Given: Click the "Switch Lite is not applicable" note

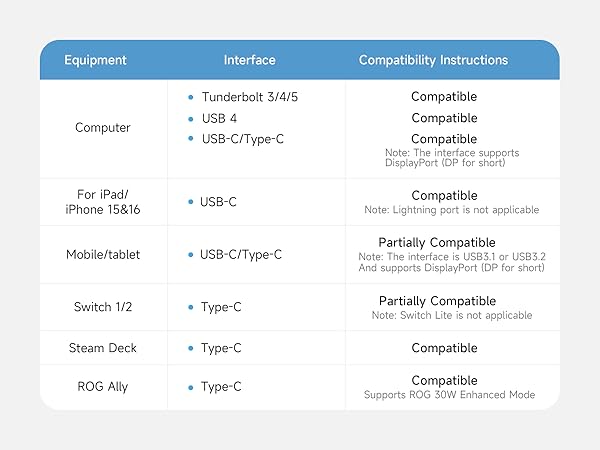Looking at the screenshot, I should click(x=452, y=315).
